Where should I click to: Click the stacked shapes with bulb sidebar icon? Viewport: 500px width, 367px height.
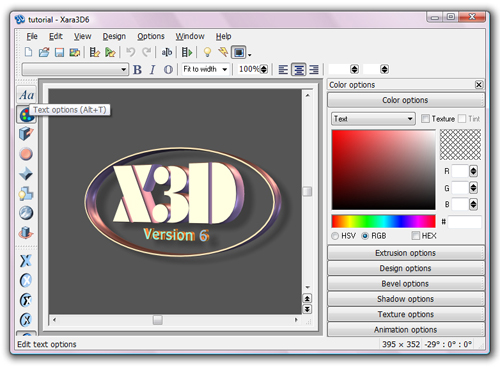coord(26,193)
